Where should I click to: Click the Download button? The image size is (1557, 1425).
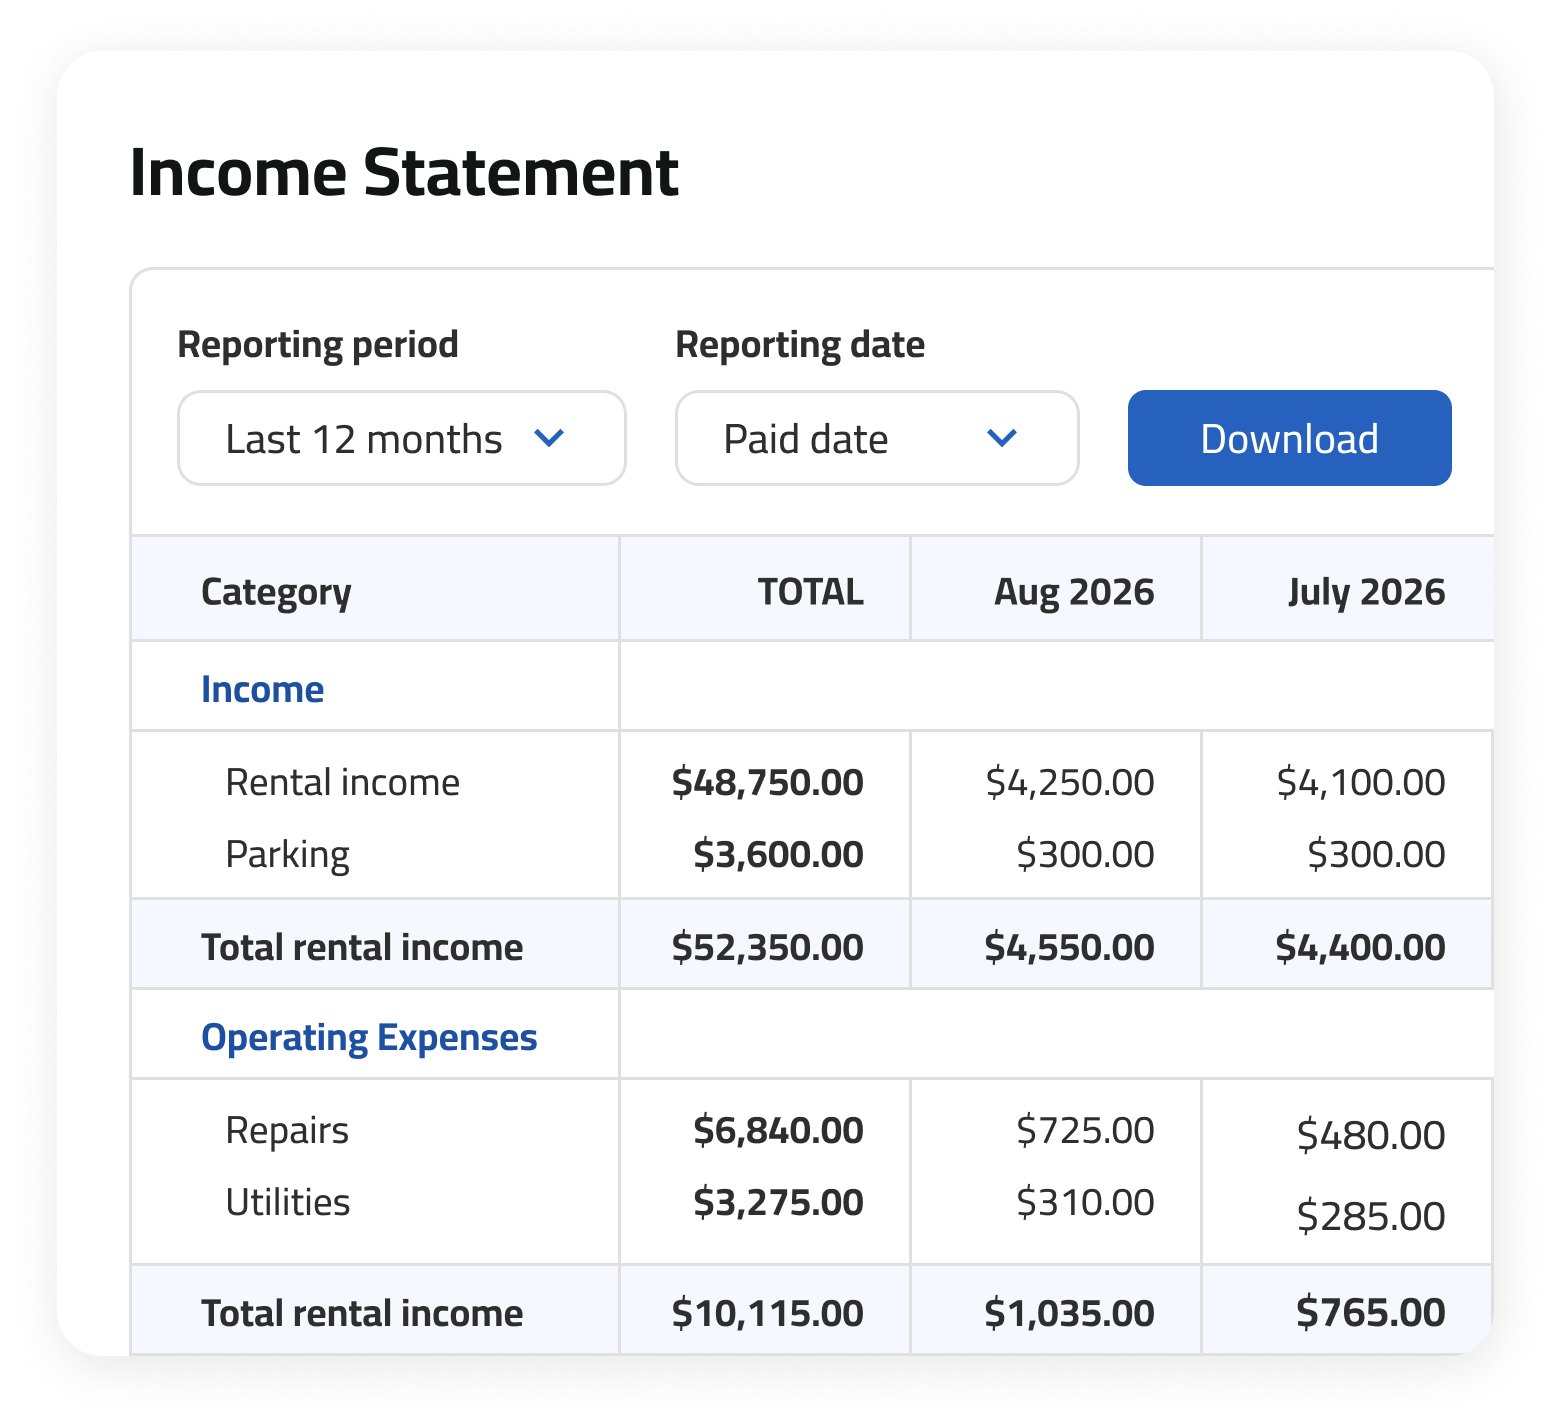click(1289, 438)
